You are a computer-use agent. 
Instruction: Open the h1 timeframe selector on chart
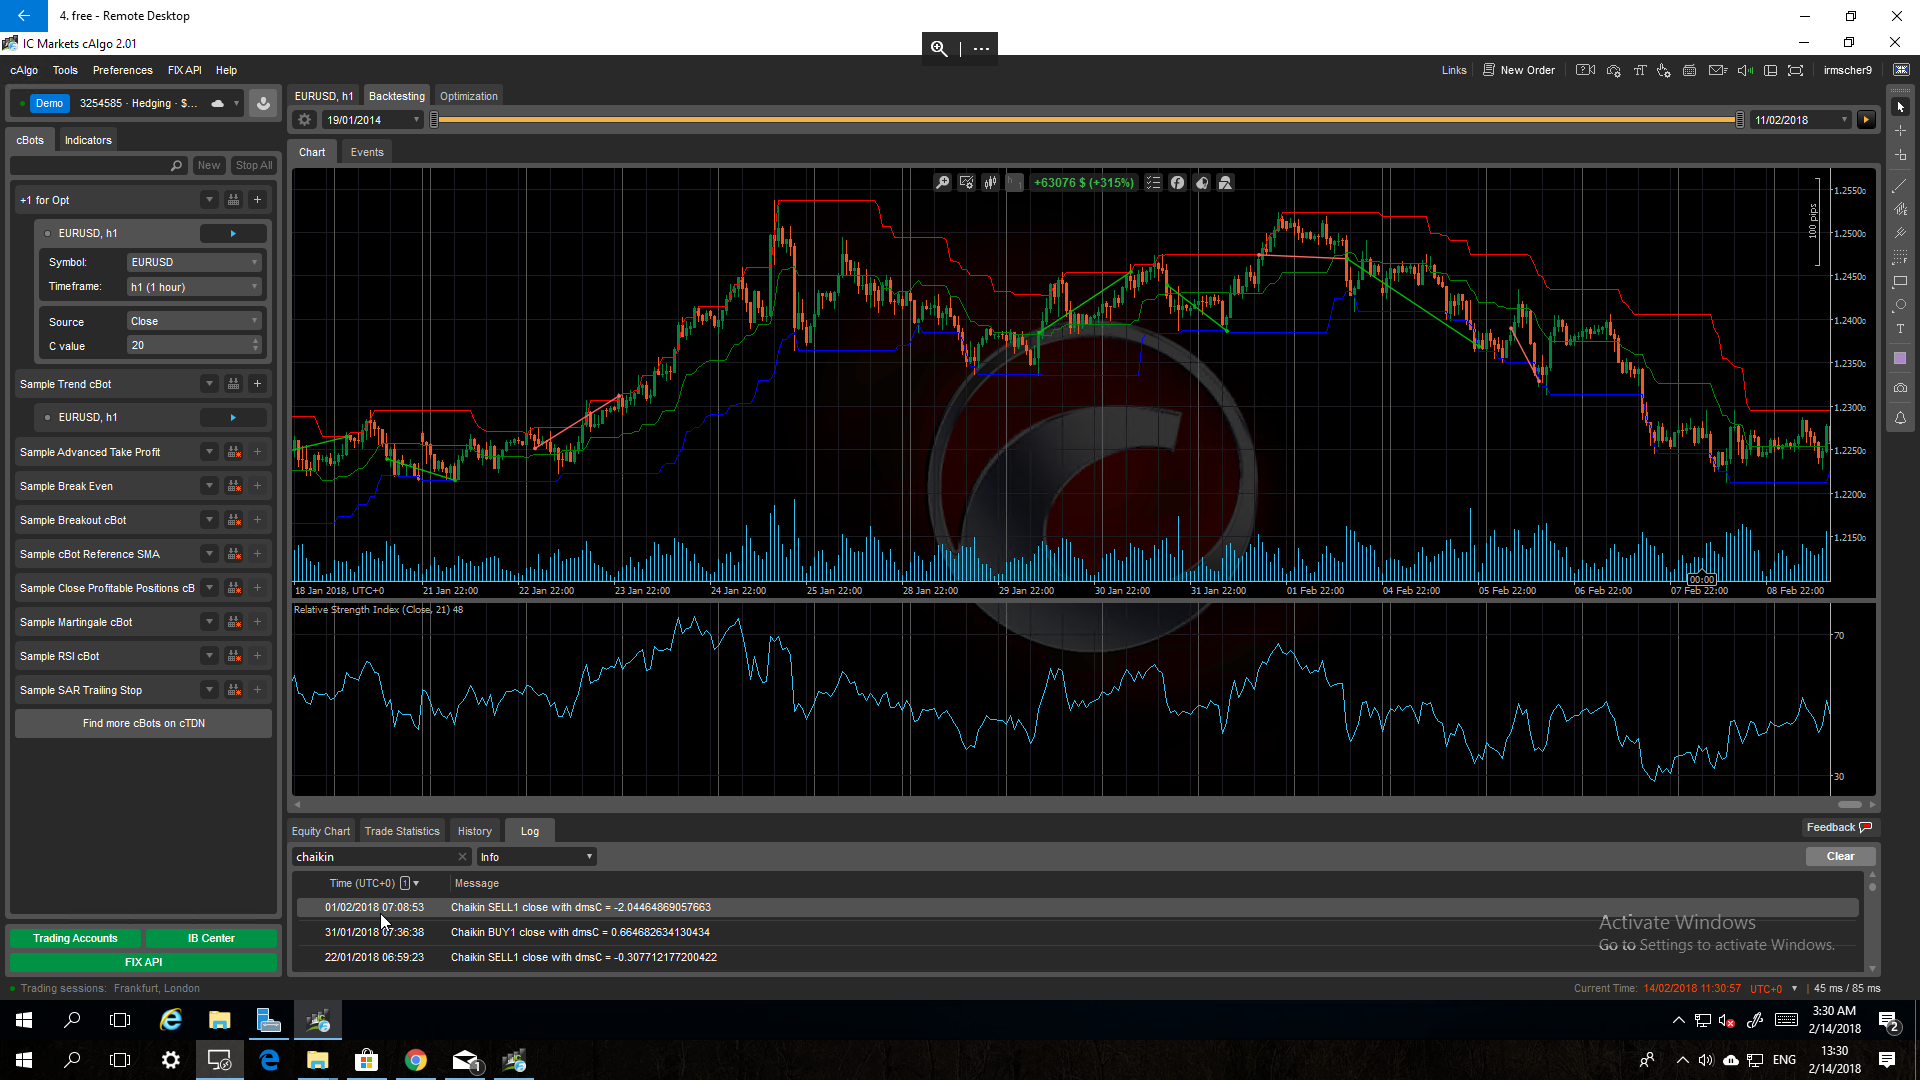(1014, 182)
